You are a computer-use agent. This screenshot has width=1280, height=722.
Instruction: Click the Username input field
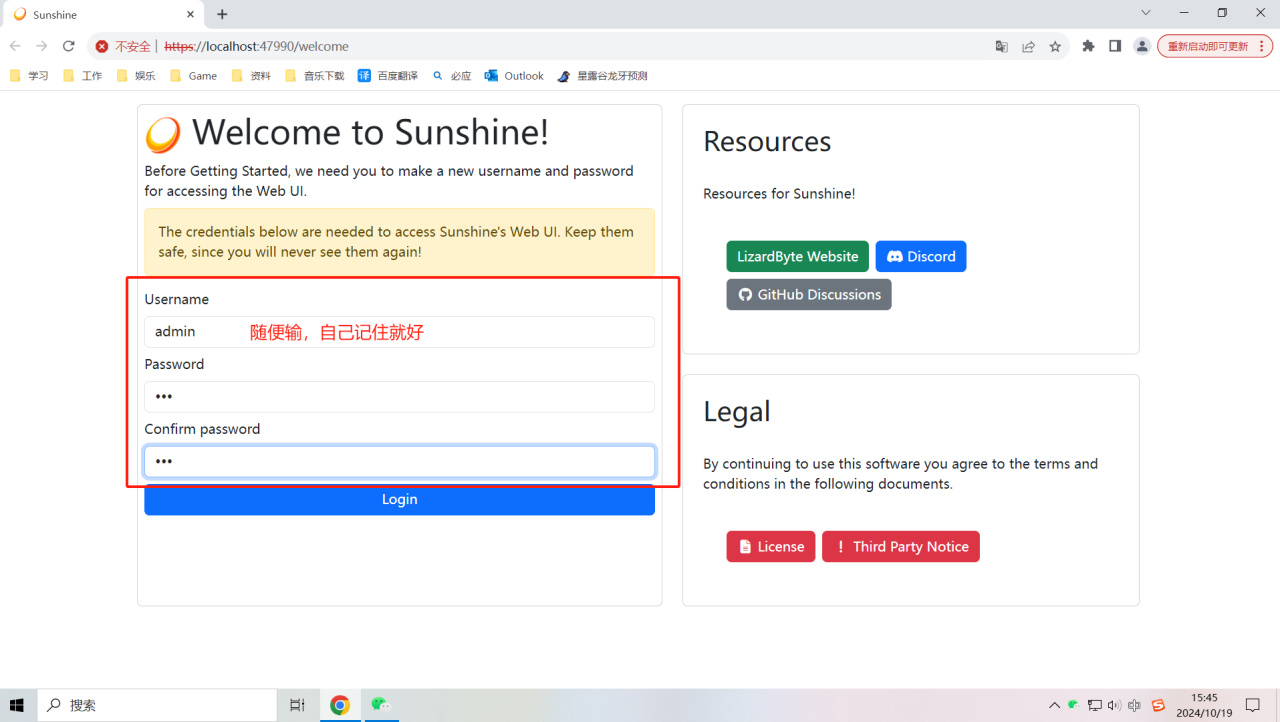399,332
